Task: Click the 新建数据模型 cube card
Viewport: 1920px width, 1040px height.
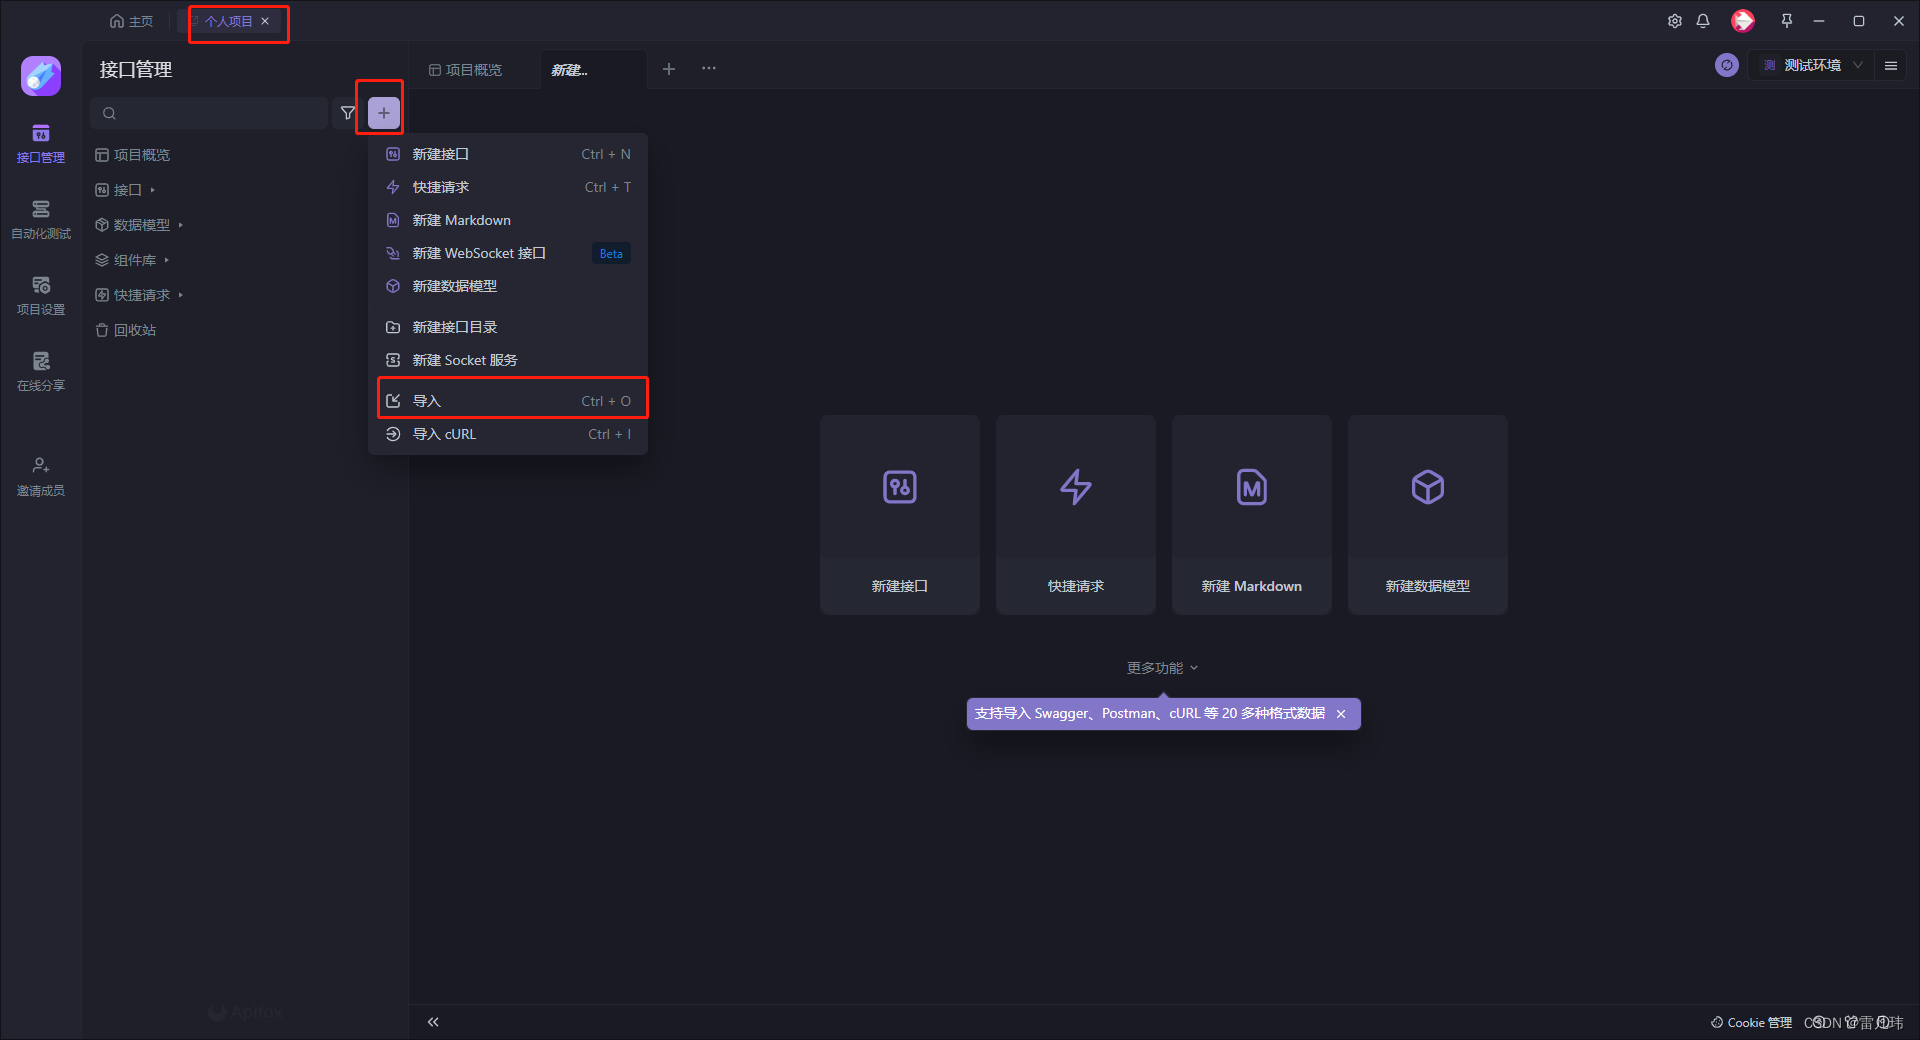Action: coord(1428,515)
